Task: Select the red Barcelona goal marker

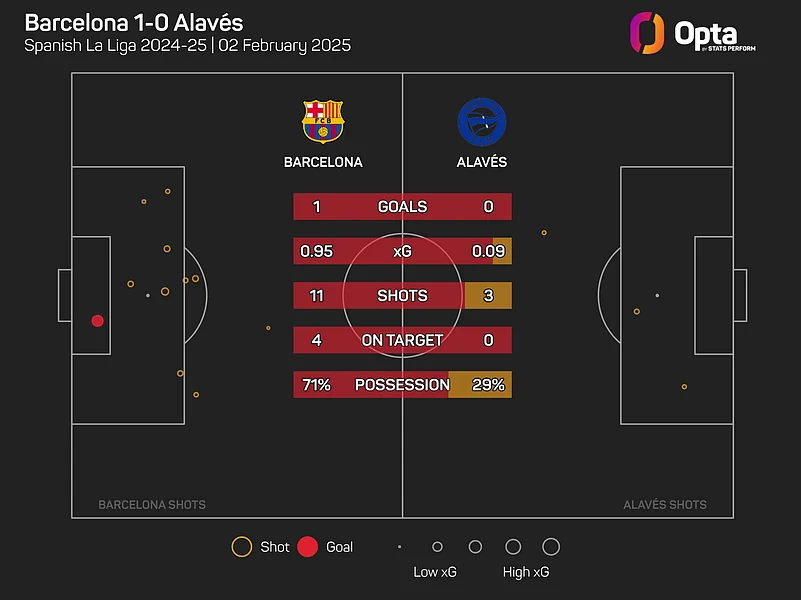Action: 98,321
